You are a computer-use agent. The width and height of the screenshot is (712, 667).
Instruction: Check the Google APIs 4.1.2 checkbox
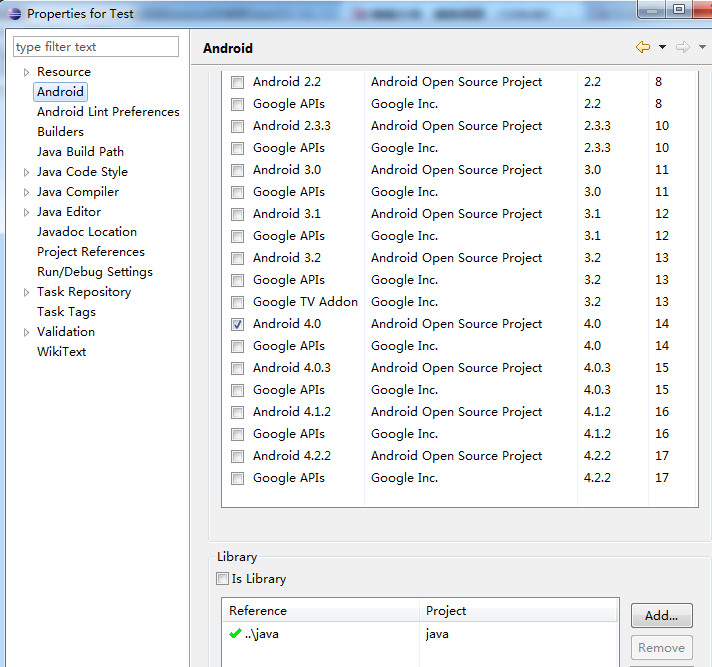coord(237,435)
